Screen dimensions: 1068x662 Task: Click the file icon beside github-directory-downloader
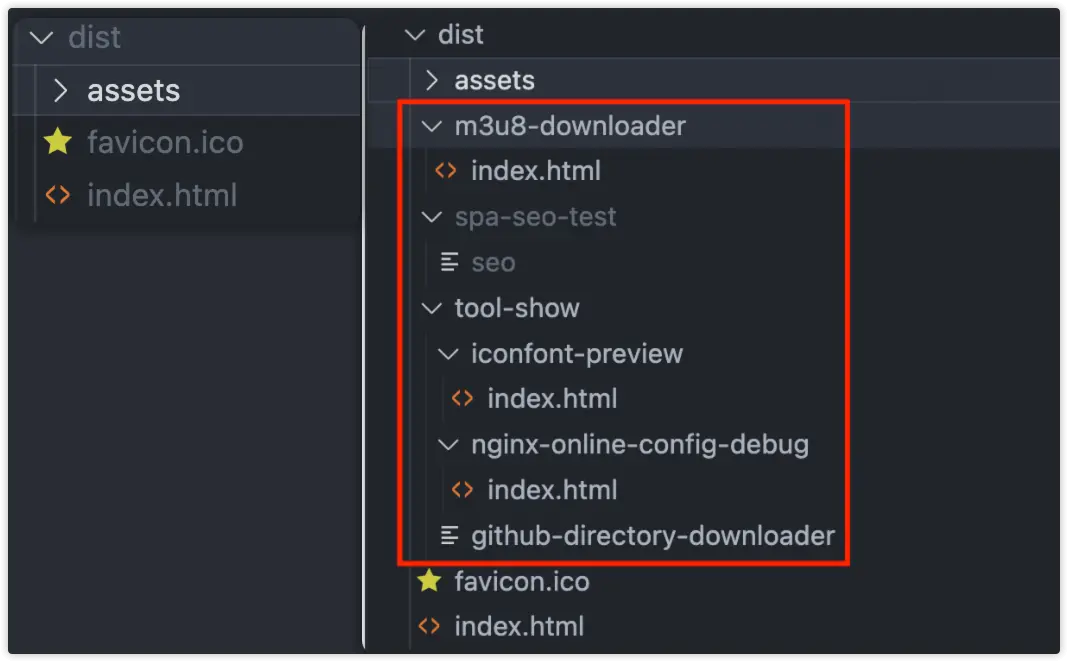point(450,536)
